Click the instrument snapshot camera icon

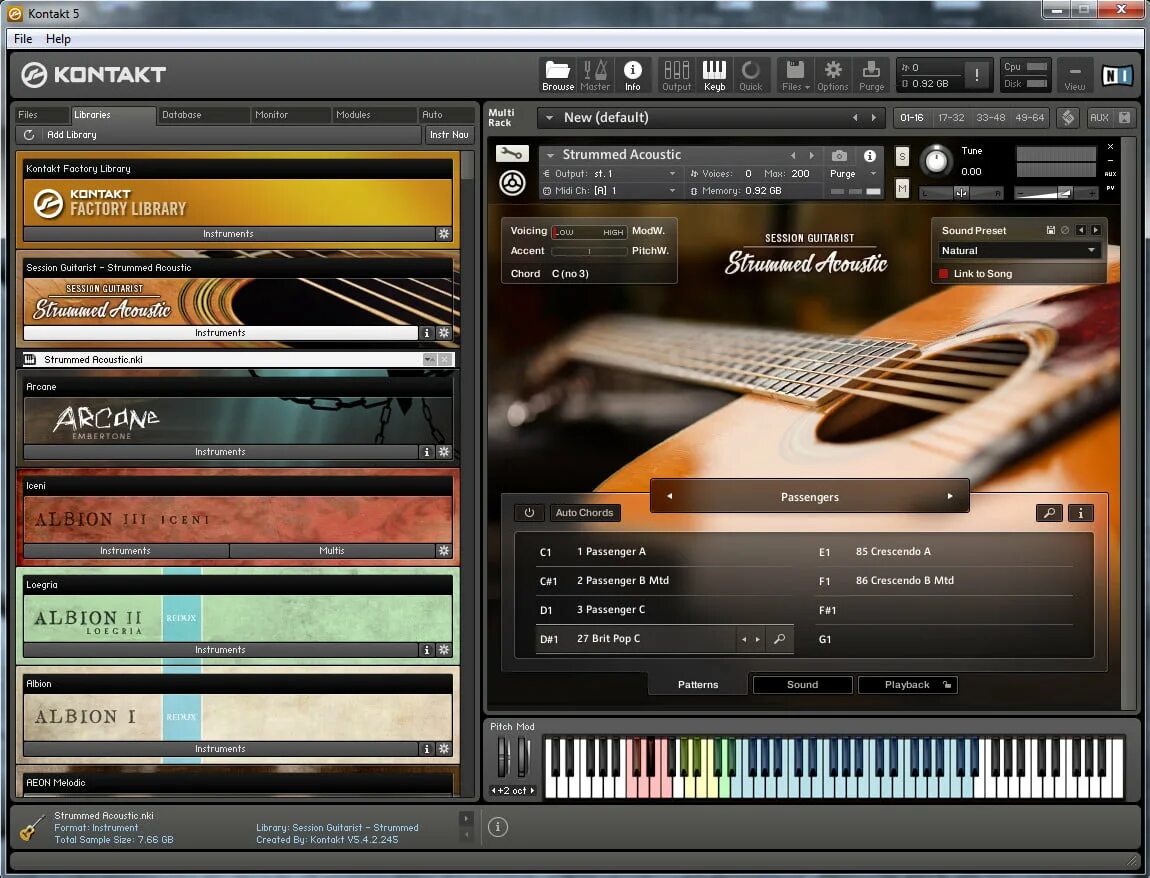pyautogui.click(x=839, y=156)
